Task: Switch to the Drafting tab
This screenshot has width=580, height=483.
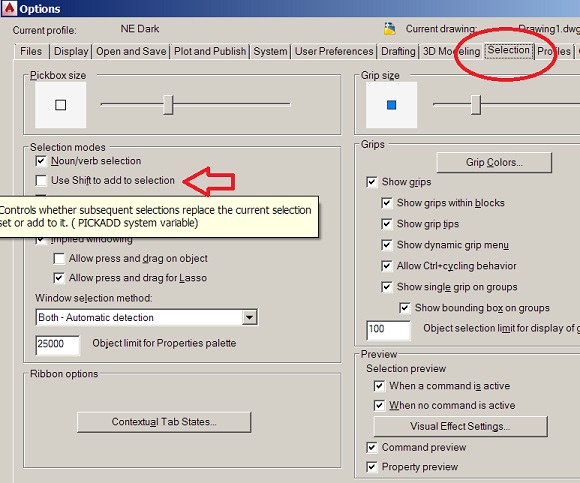Action: tap(398, 51)
